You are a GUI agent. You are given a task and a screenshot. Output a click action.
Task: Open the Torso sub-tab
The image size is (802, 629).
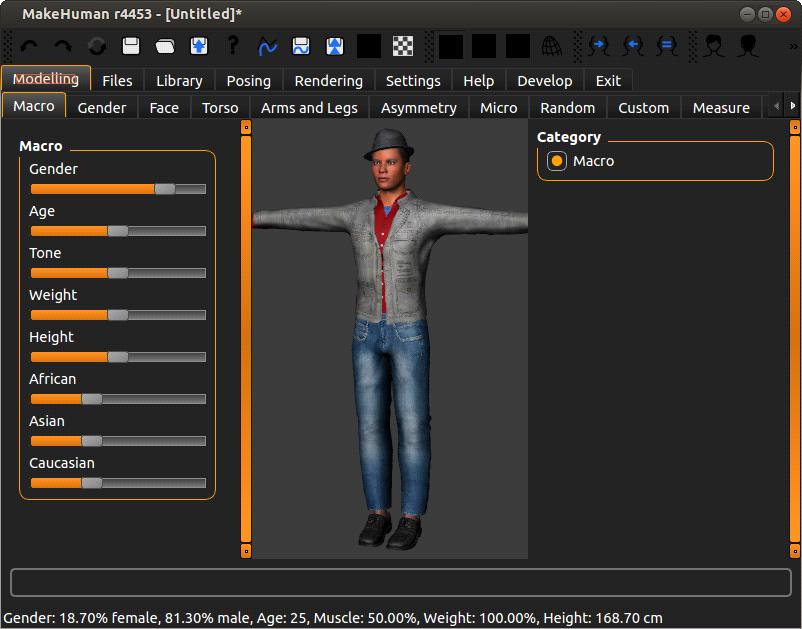(x=220, y=108)
